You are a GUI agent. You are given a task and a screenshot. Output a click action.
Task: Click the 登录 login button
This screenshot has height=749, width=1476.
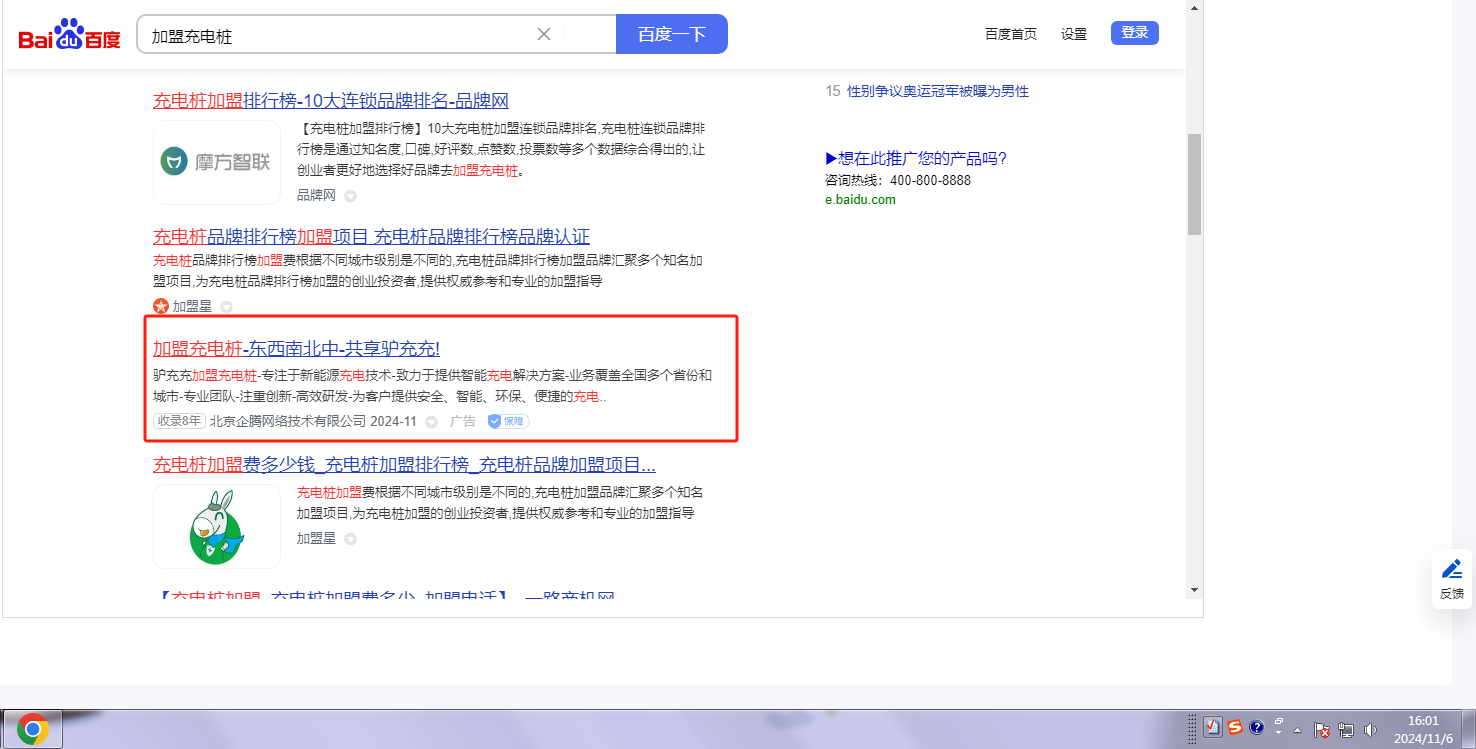point(1134,33)
